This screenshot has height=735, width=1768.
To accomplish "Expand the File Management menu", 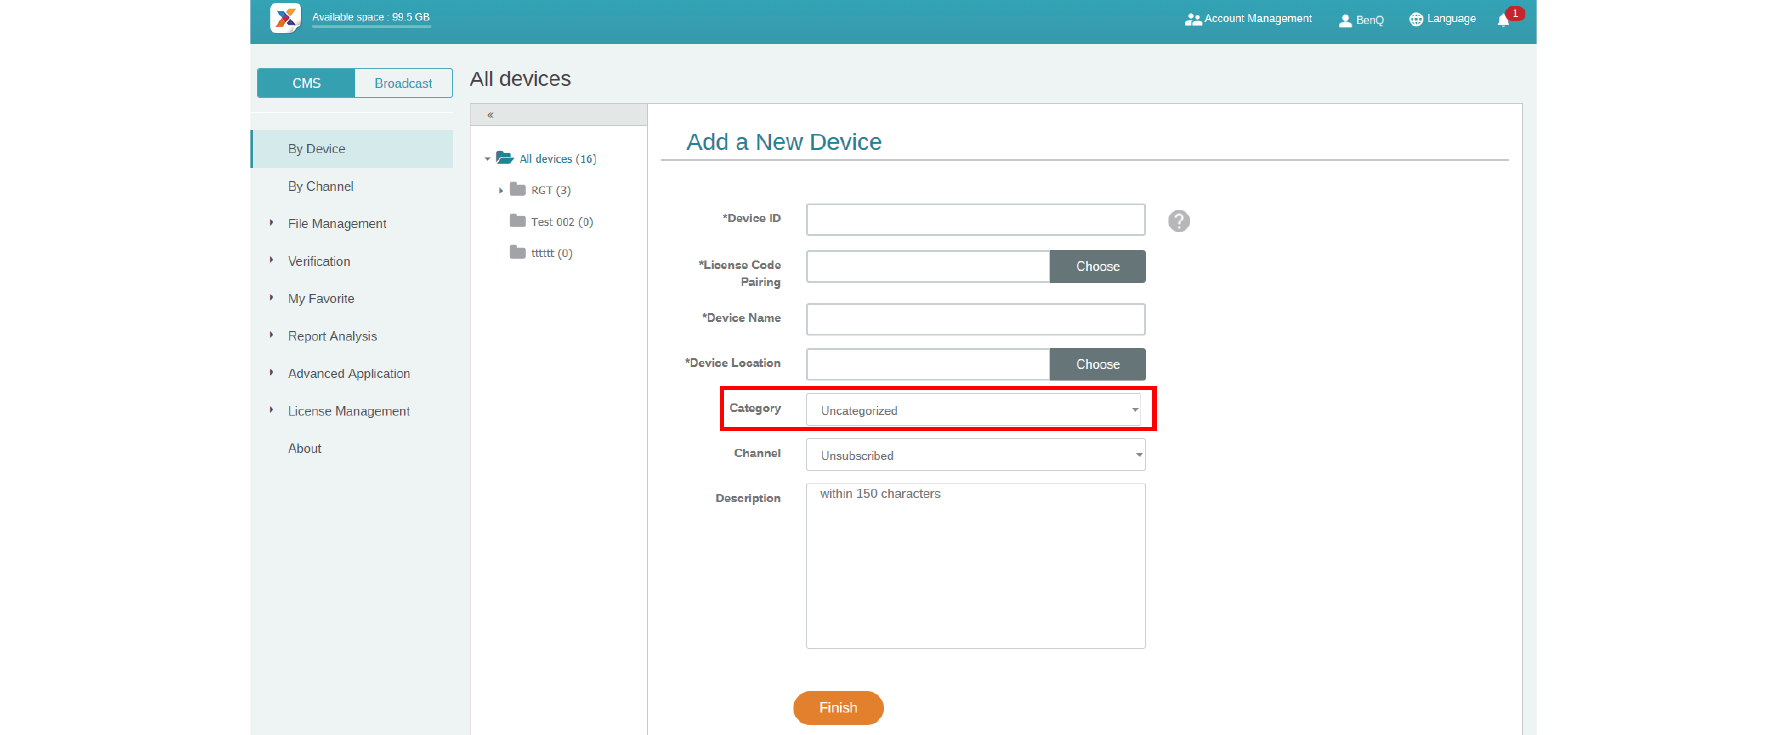I will (337, 224).
